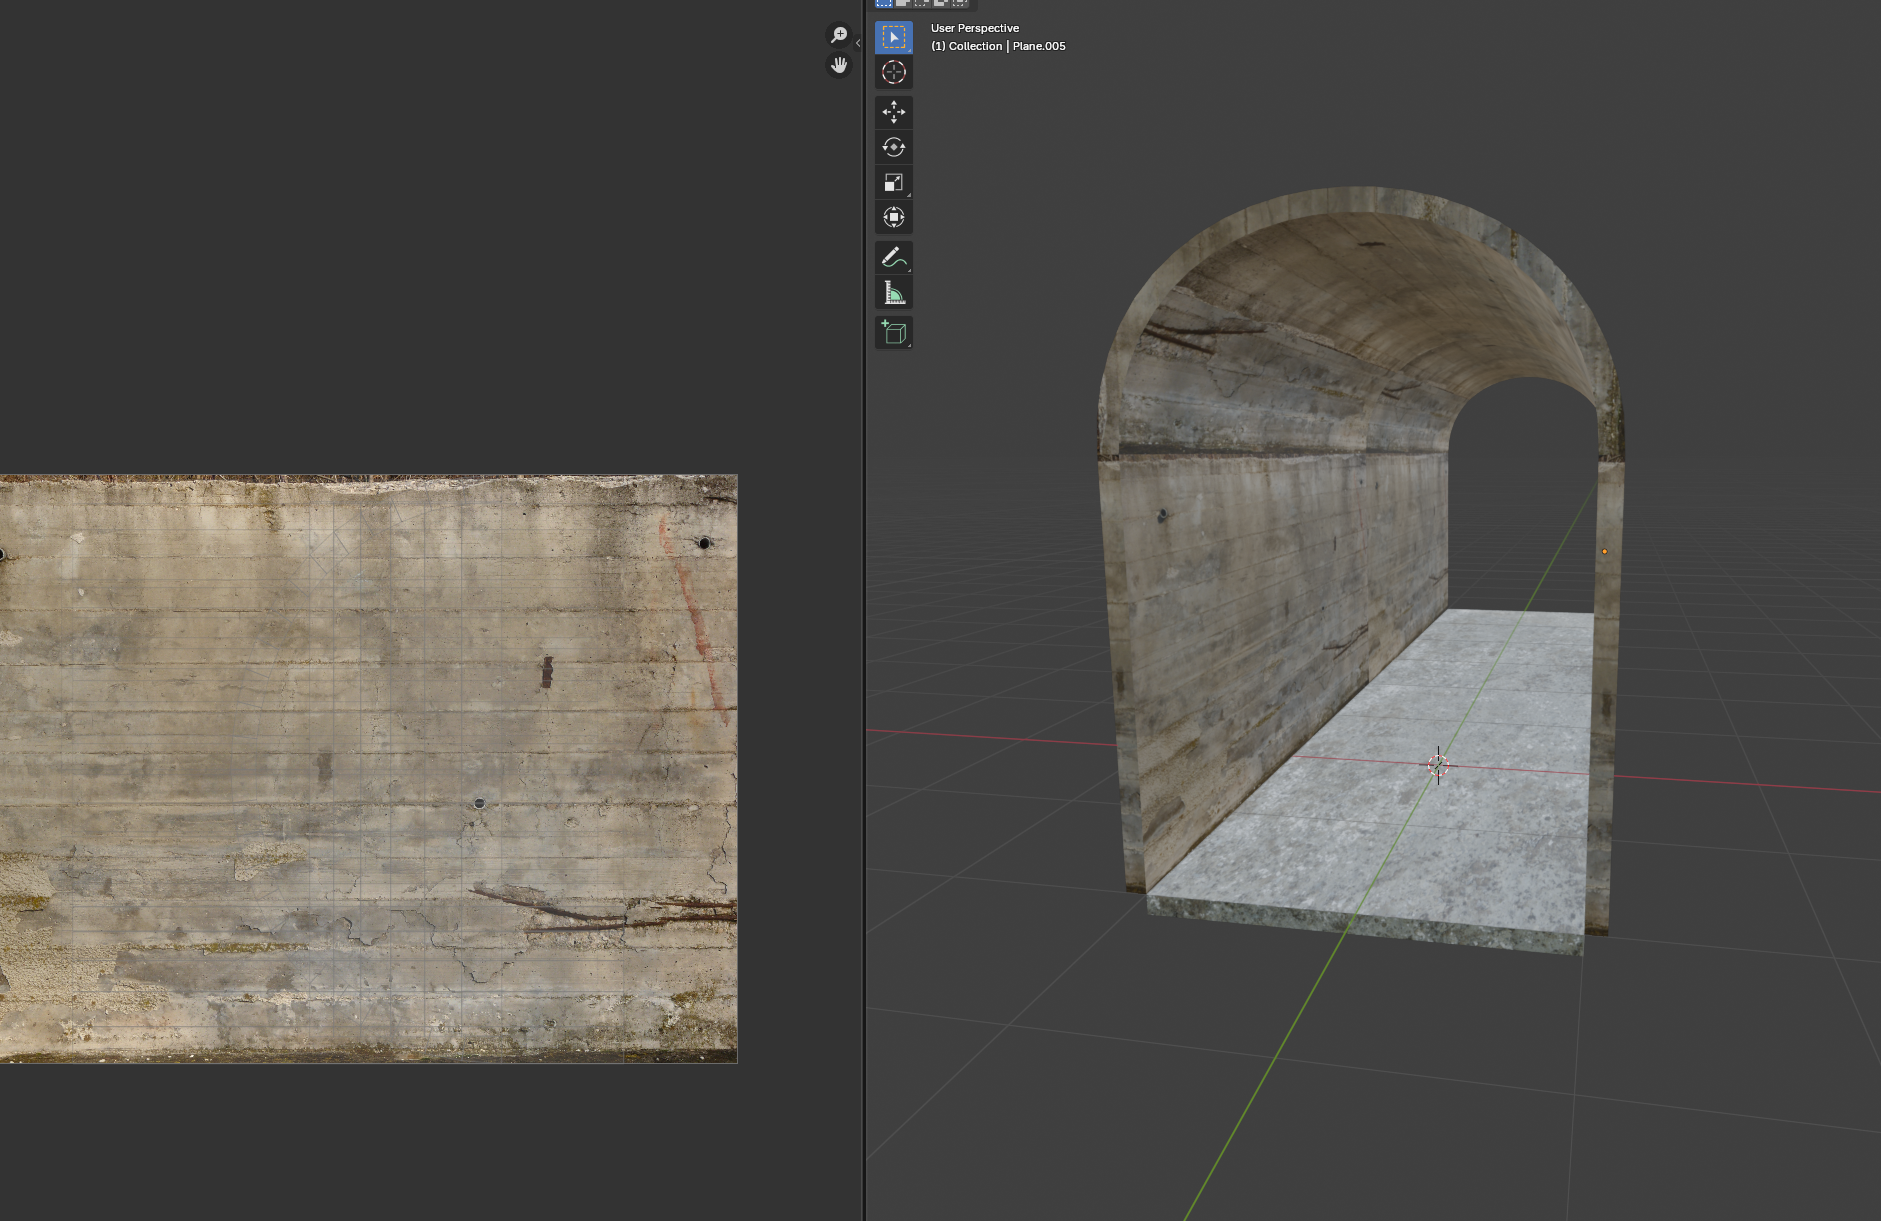The image size is (1881, 1221).
Task: Activate the 3D Cursor tool
Action: coord(893,72)
